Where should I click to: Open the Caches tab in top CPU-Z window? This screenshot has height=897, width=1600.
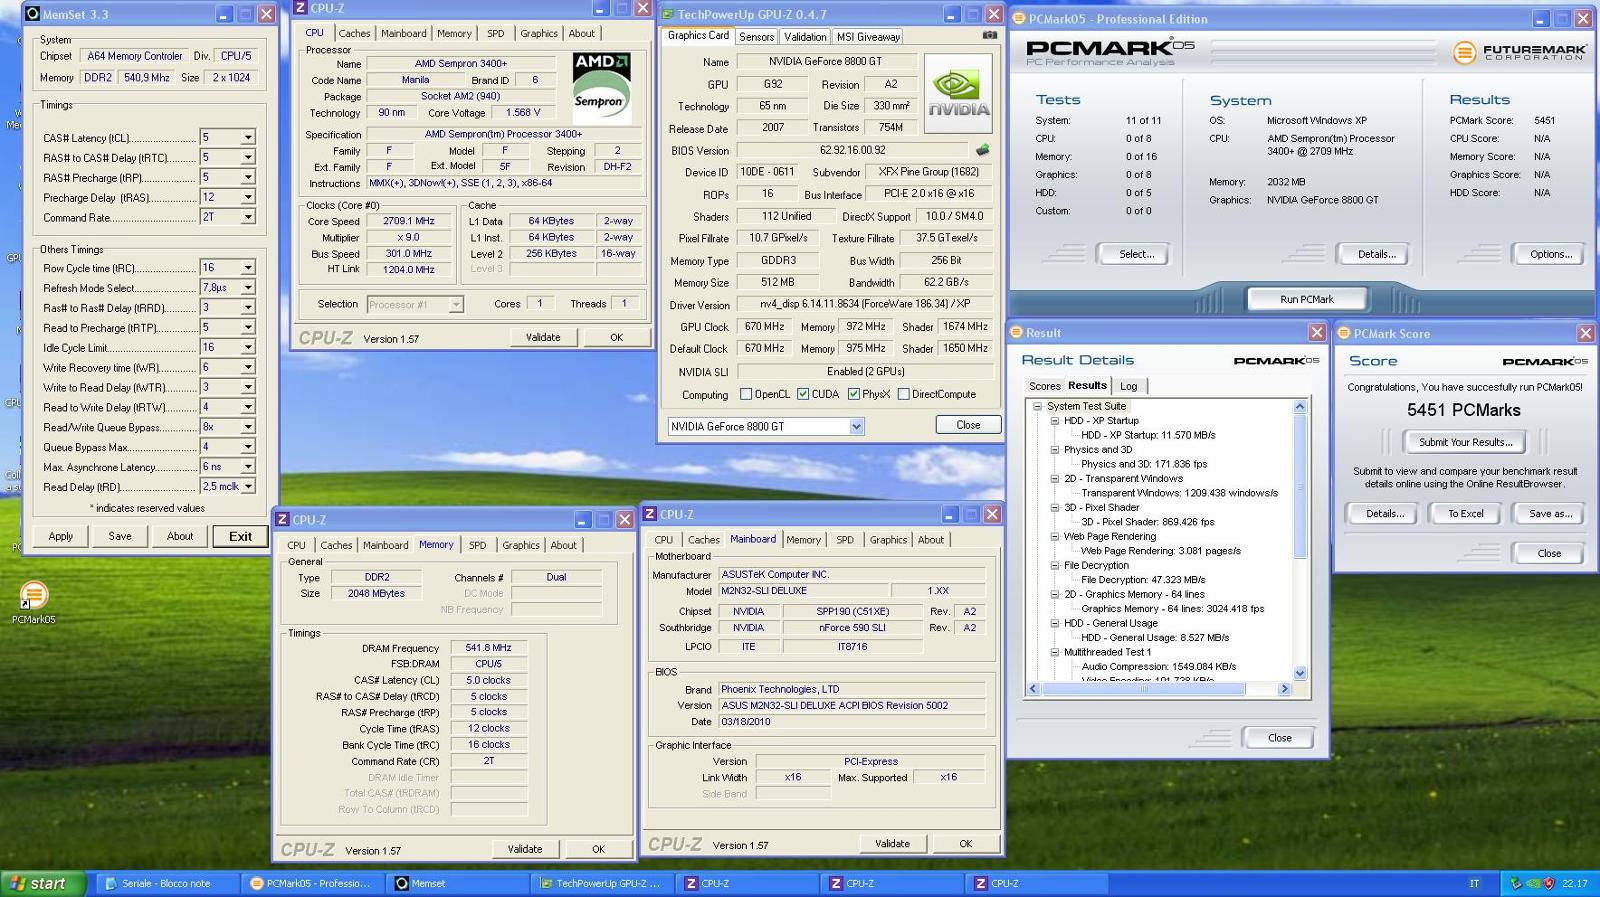(x=354, y=33)
